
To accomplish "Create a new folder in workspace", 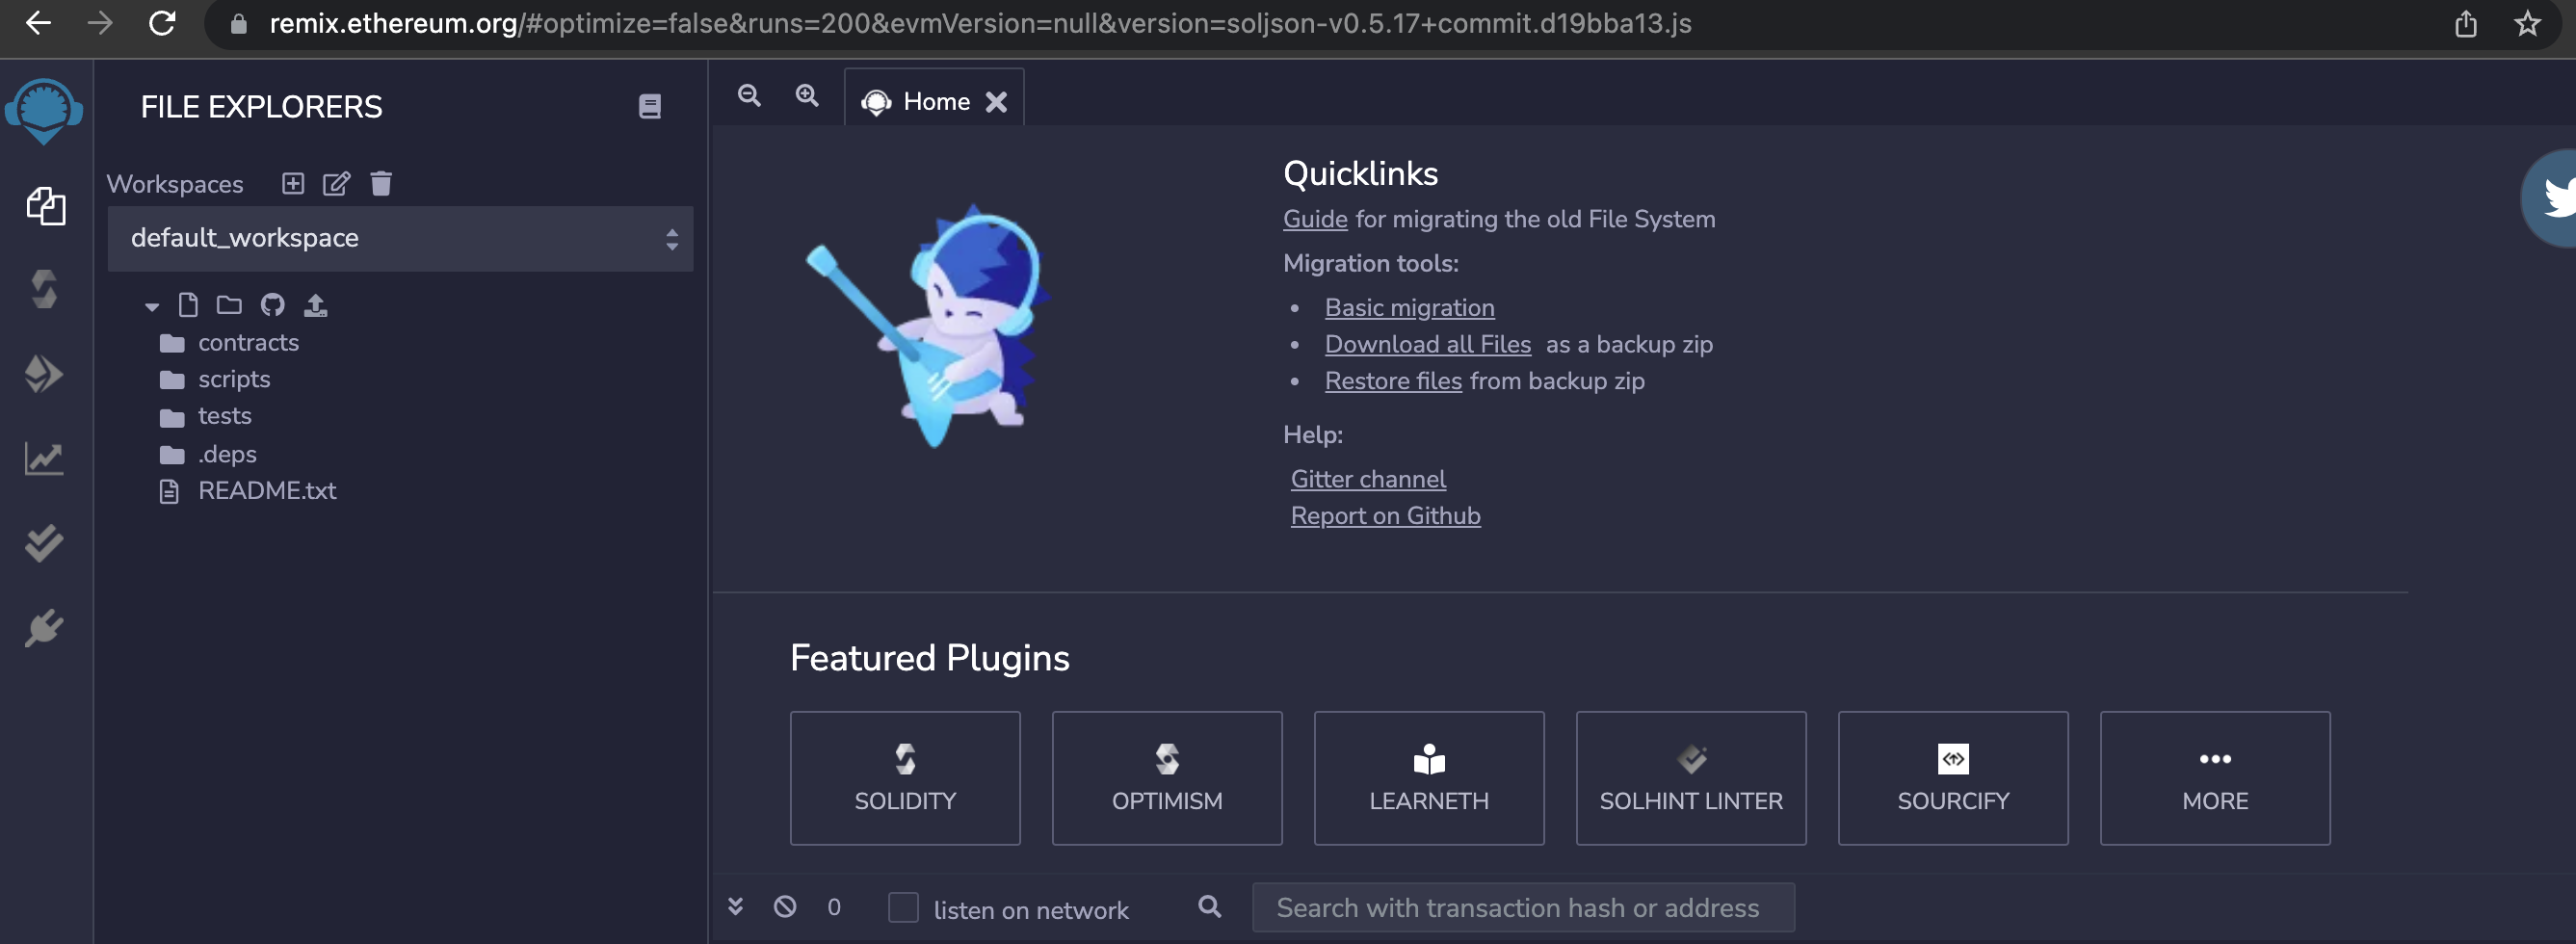I will (x=230, y=304).
